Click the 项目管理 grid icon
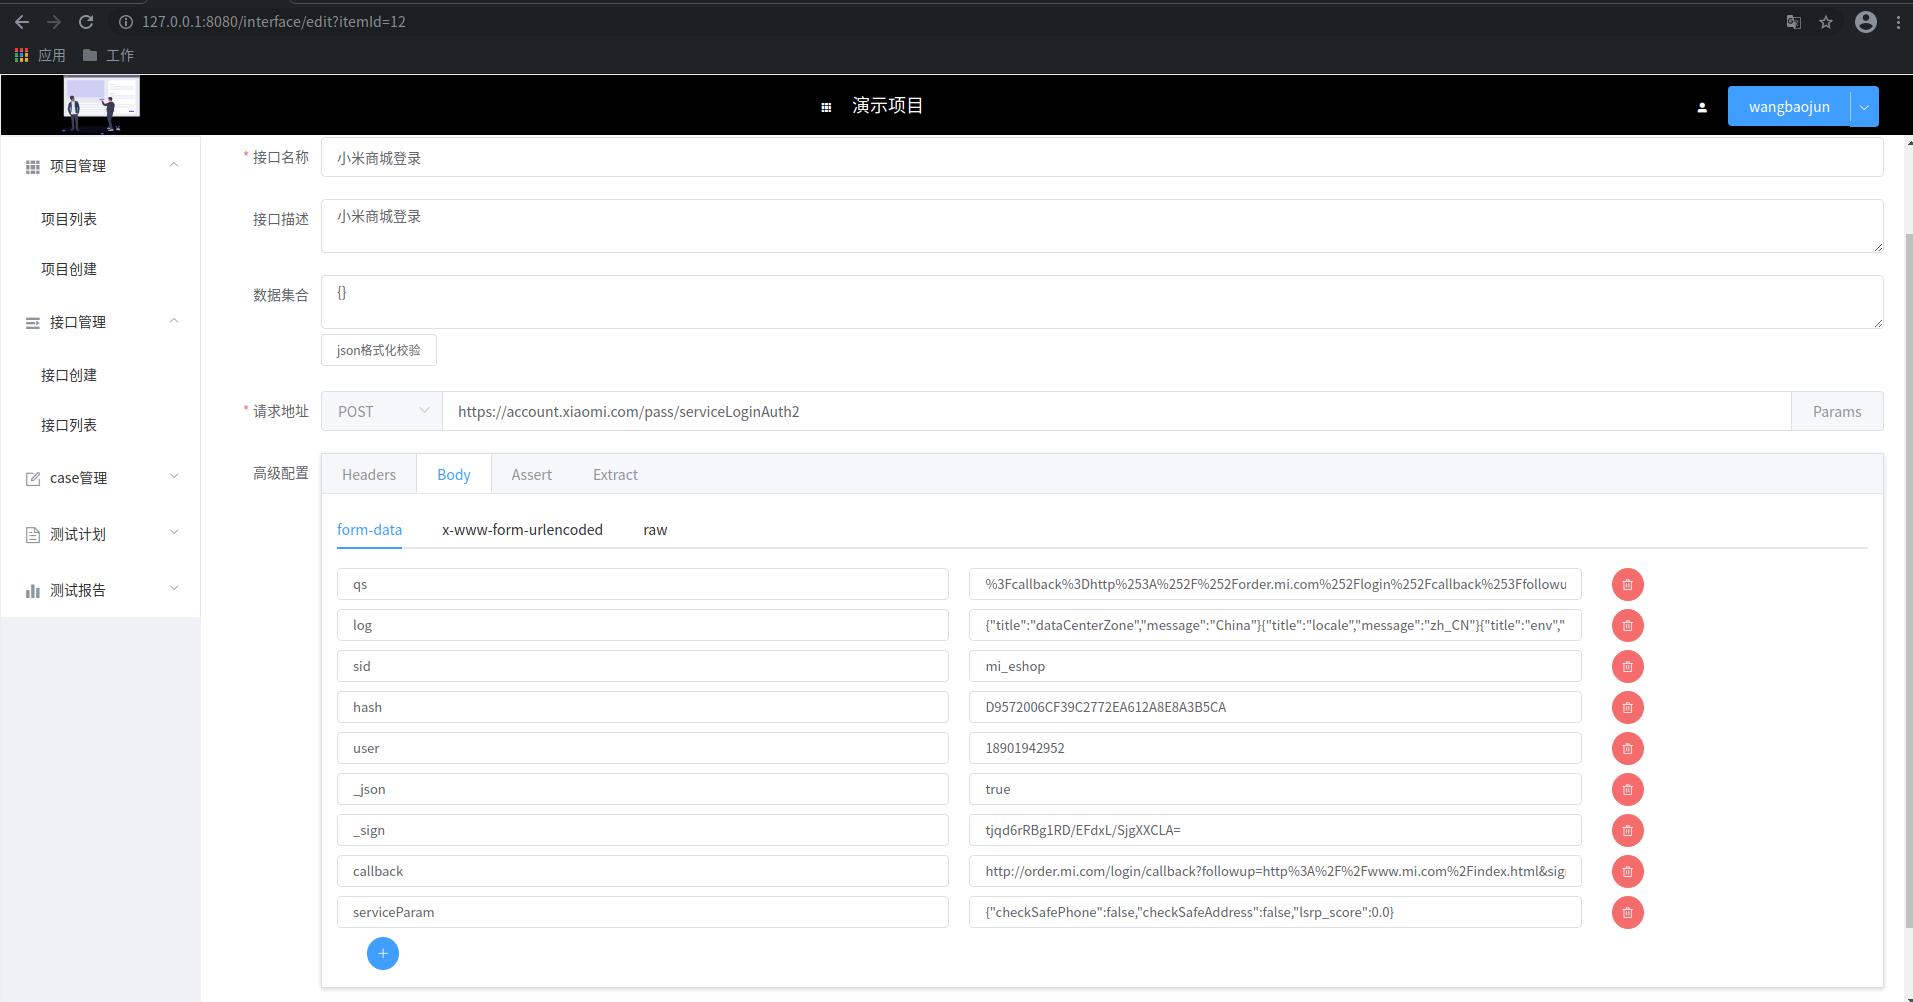This screenshot has height=1002, width=1913. click(33, 167)
